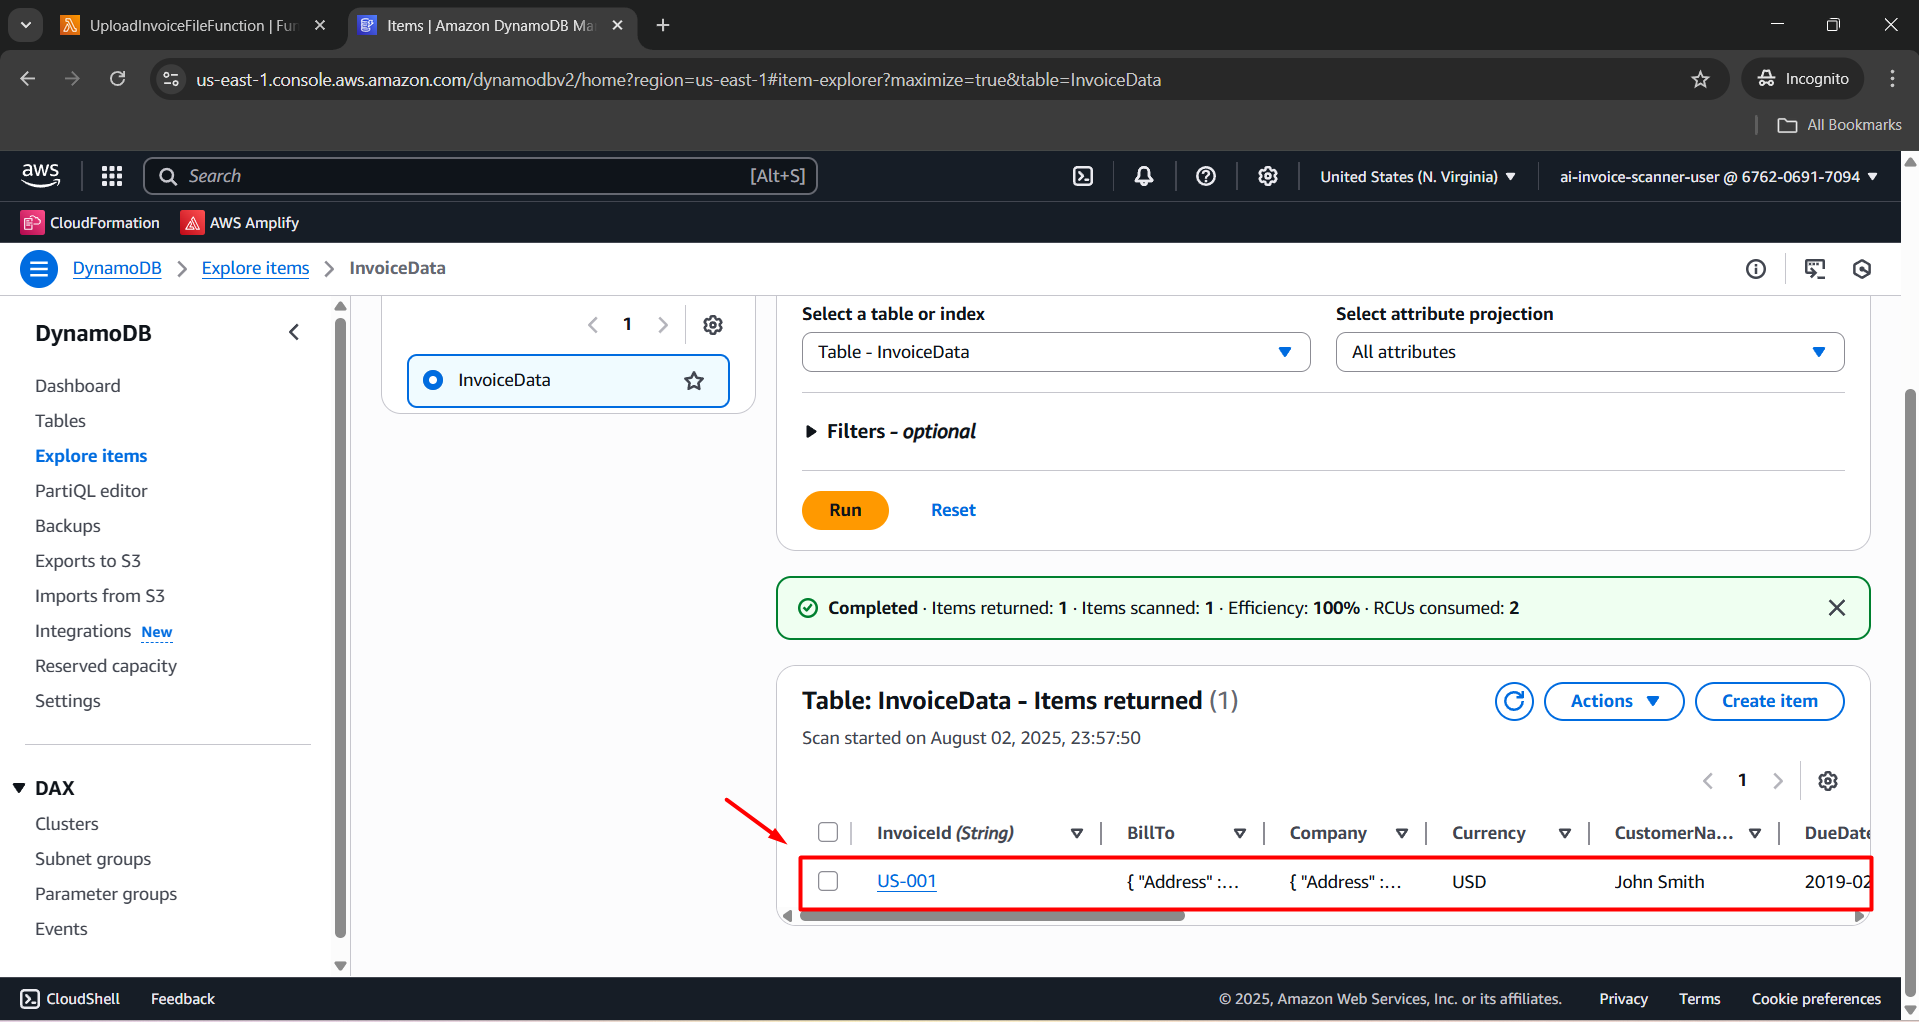Go to PartiQL editor in sidebar
Screen dimensions: 1919x1022
click(x=91, y=491)
